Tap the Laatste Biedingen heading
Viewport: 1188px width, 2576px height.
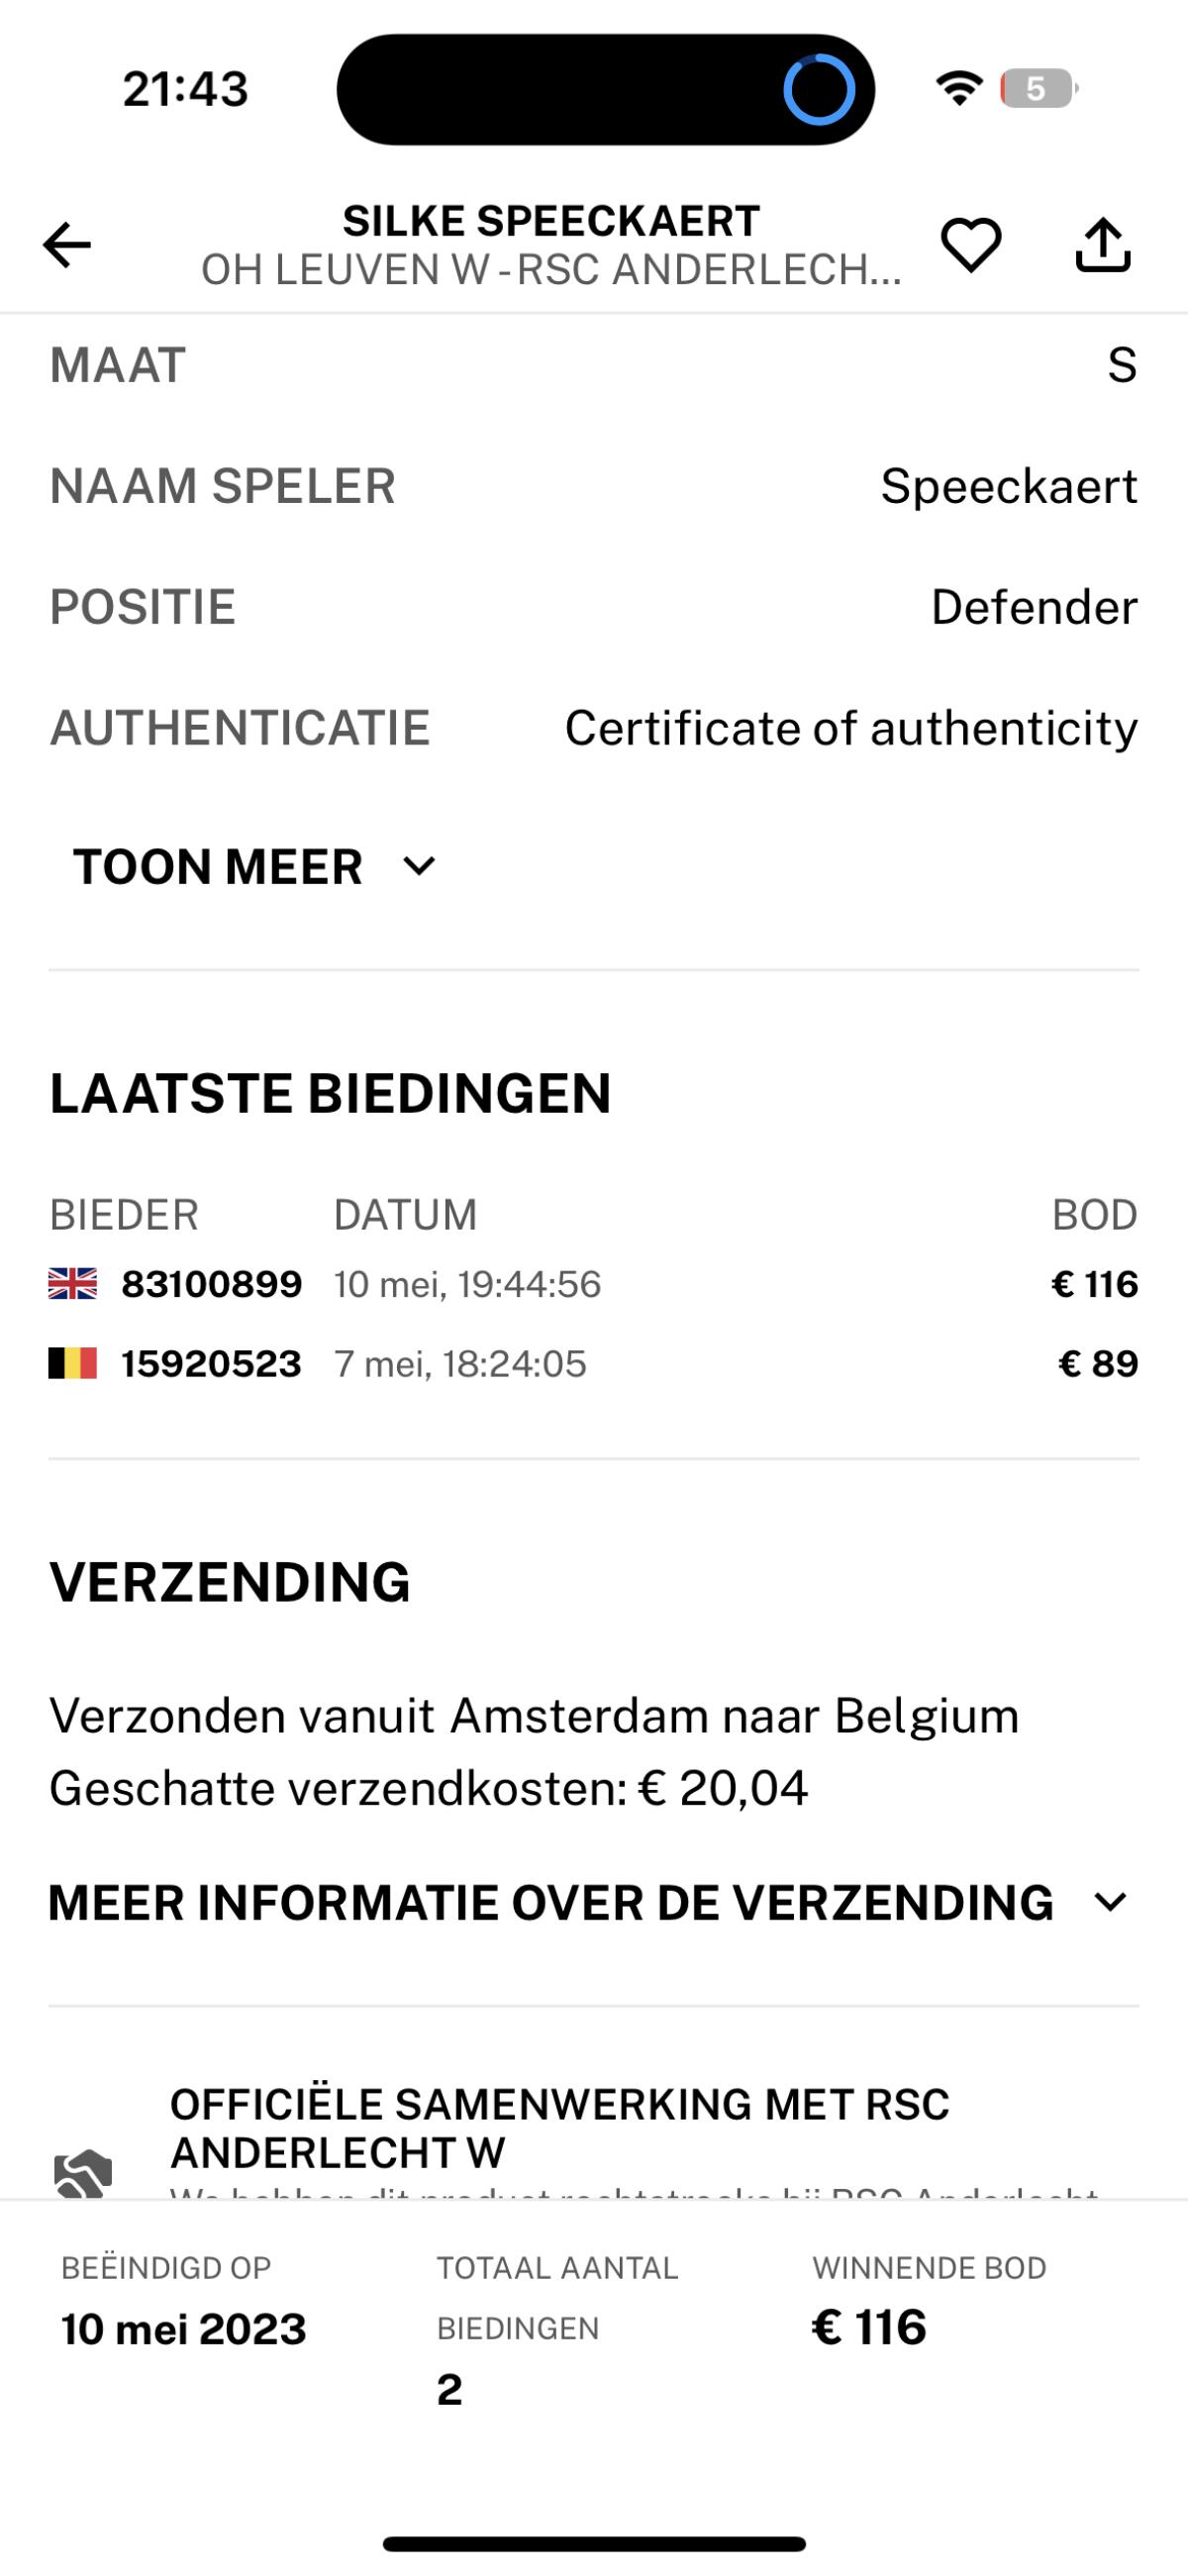(x=330, y=1093)
